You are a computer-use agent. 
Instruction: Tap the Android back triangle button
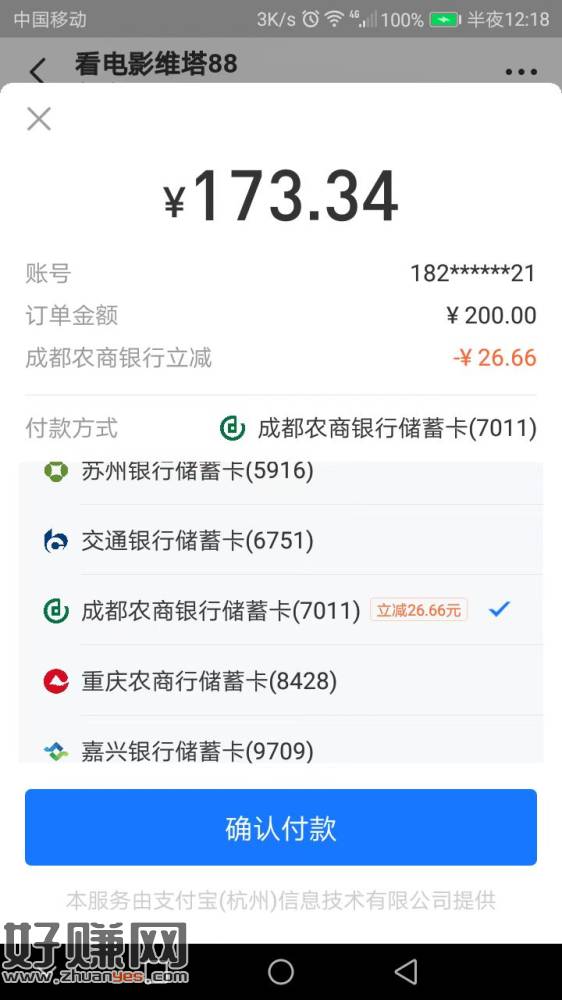pos(406,972)
